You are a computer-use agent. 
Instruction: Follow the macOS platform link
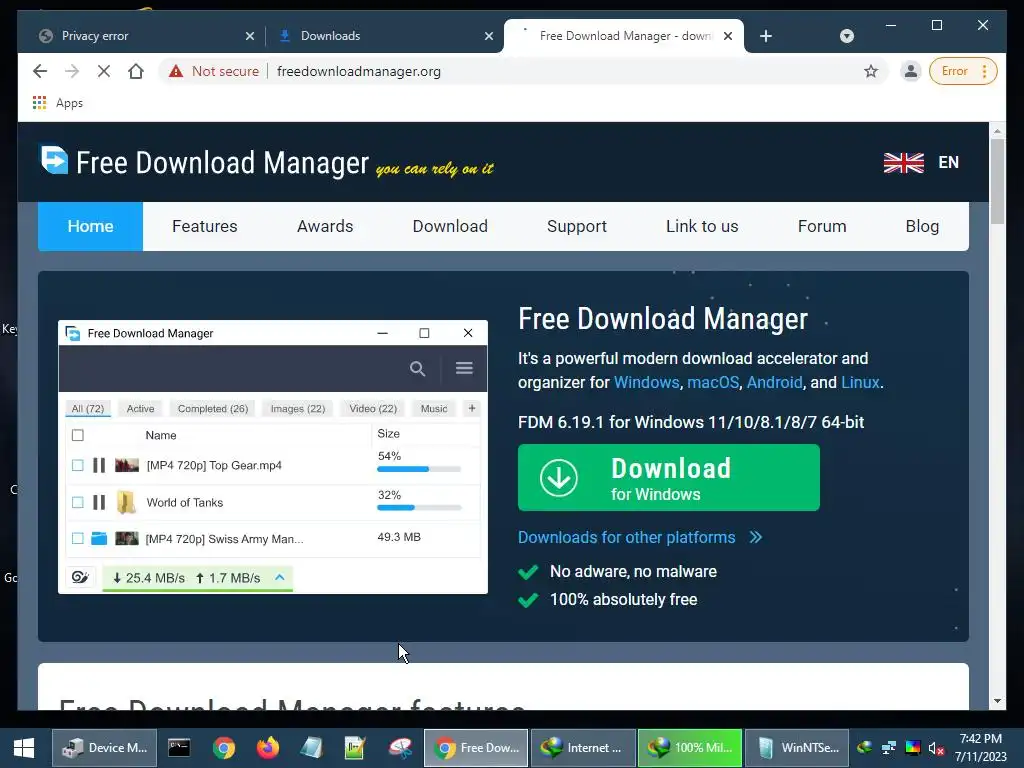pos(713,382)
